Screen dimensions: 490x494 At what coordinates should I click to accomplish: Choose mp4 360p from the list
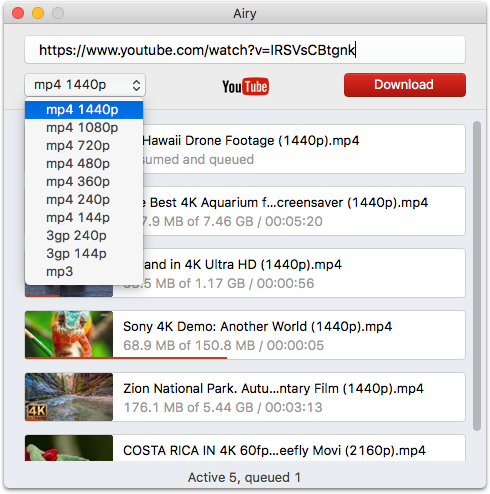(84, 182)
